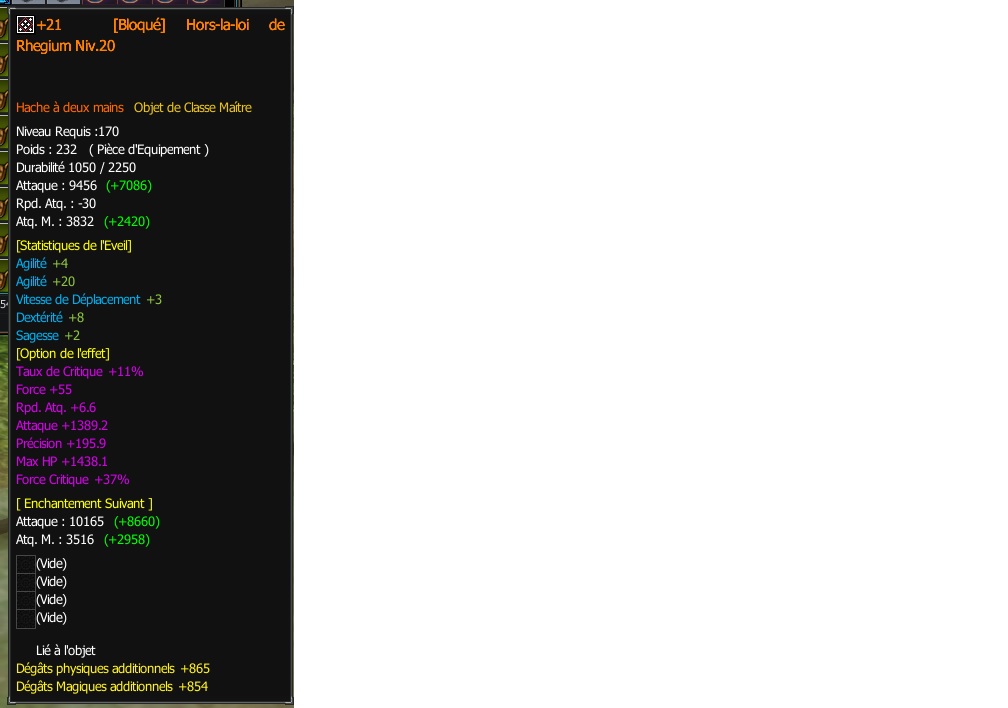The image size is (1008, 708).
Task: Click the 'Attaque +1389.2' option
Action: tap(62, 426)
